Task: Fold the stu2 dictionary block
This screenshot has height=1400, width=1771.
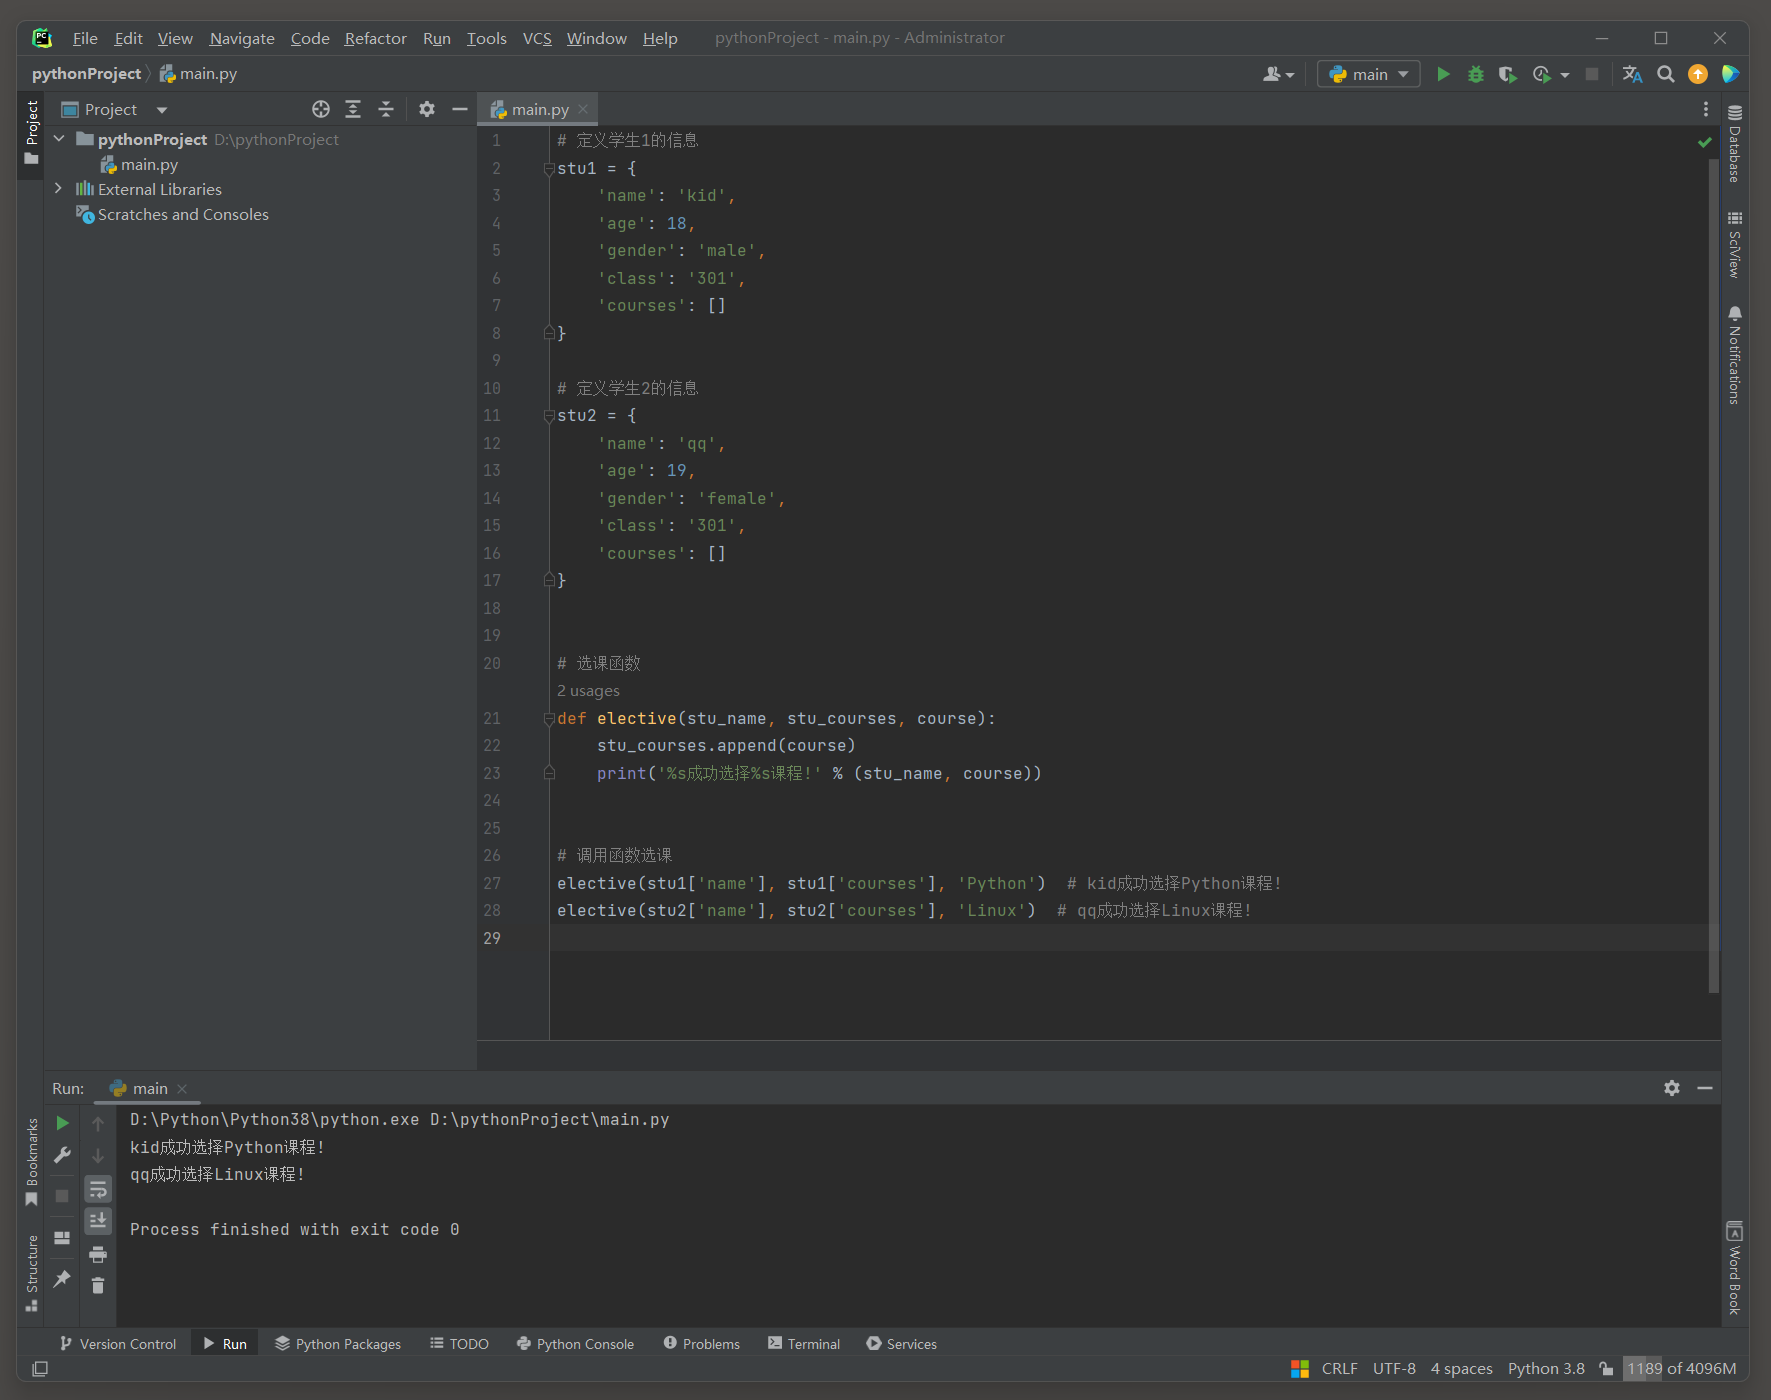Action: (x=549, y=415)
